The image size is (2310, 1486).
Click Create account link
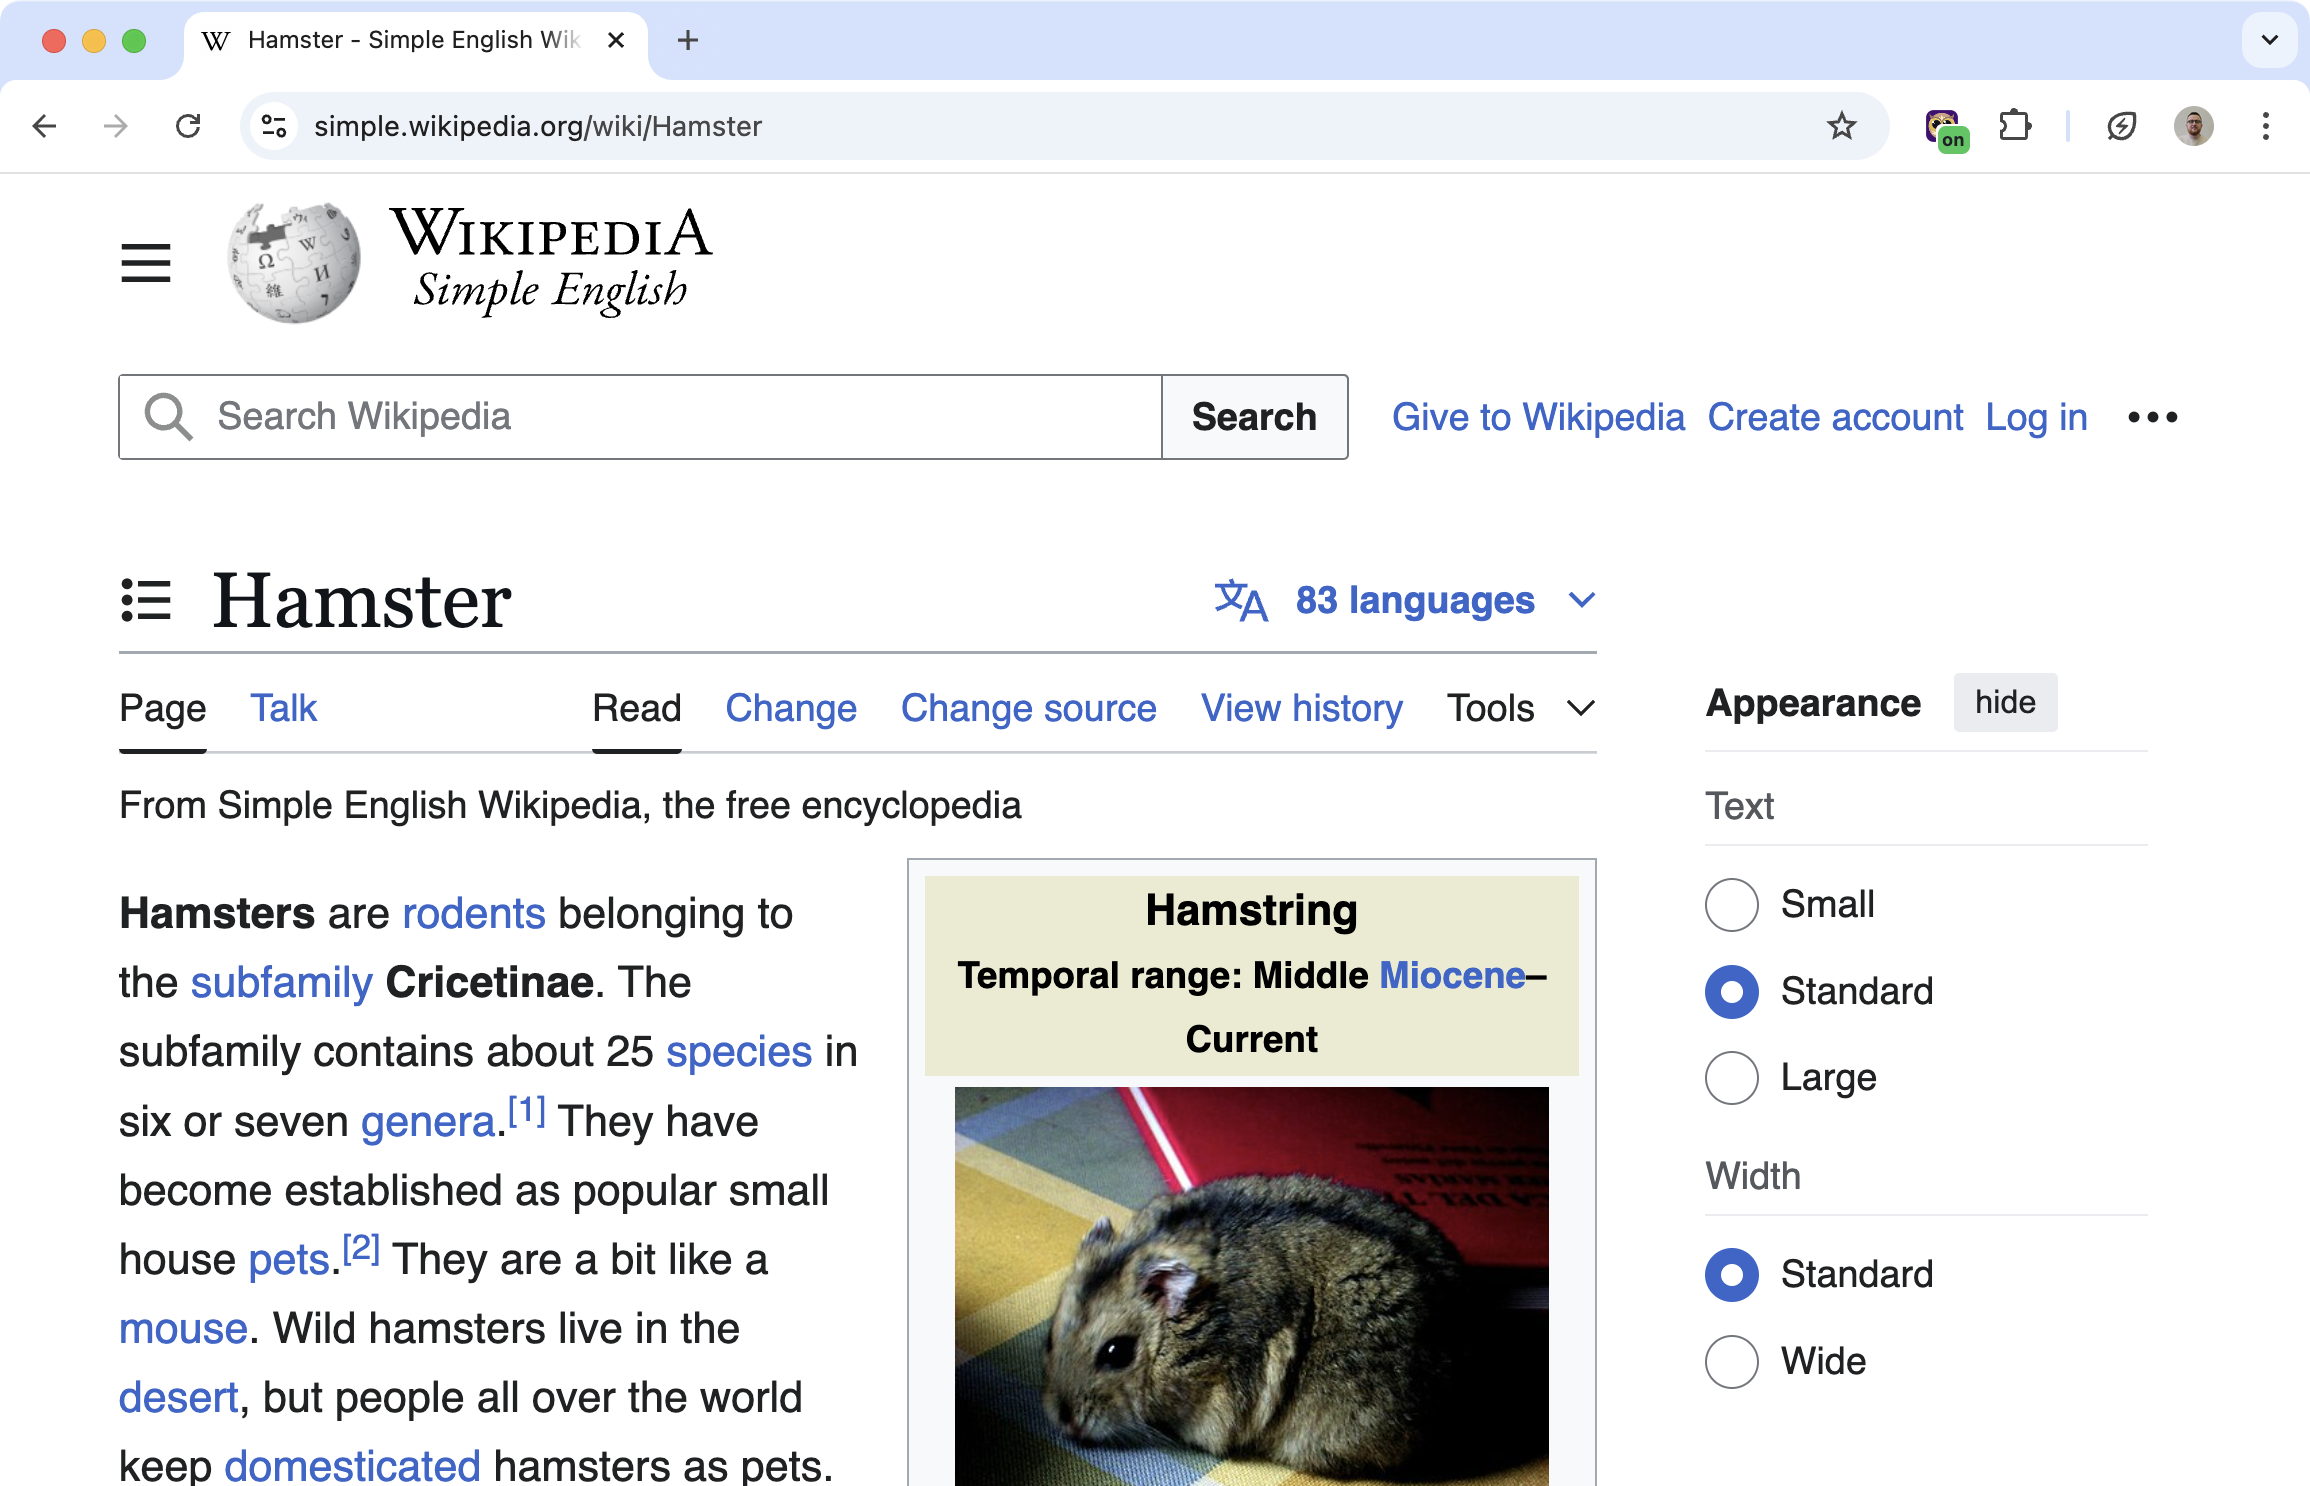(x=1835, y=417)
